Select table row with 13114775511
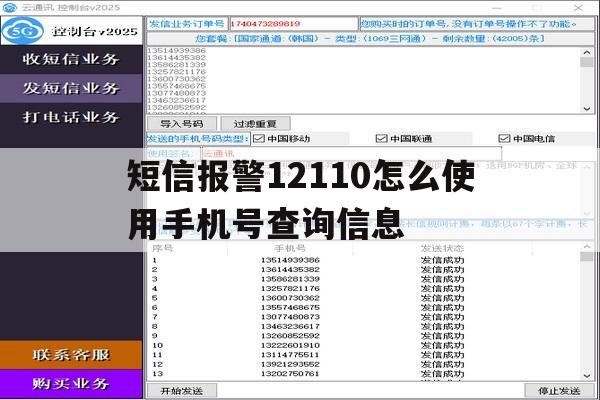600x400 pixels. 364,355
